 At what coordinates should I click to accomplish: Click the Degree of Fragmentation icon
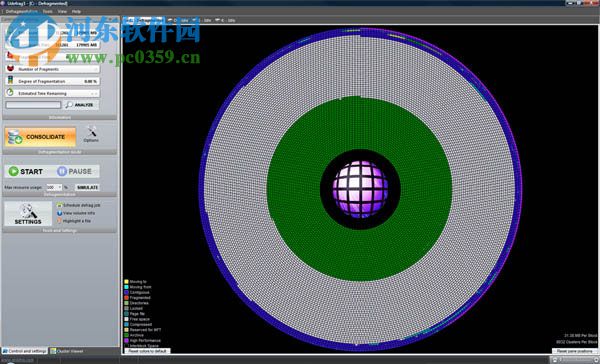pyautogui.click(x=11, y=81)
